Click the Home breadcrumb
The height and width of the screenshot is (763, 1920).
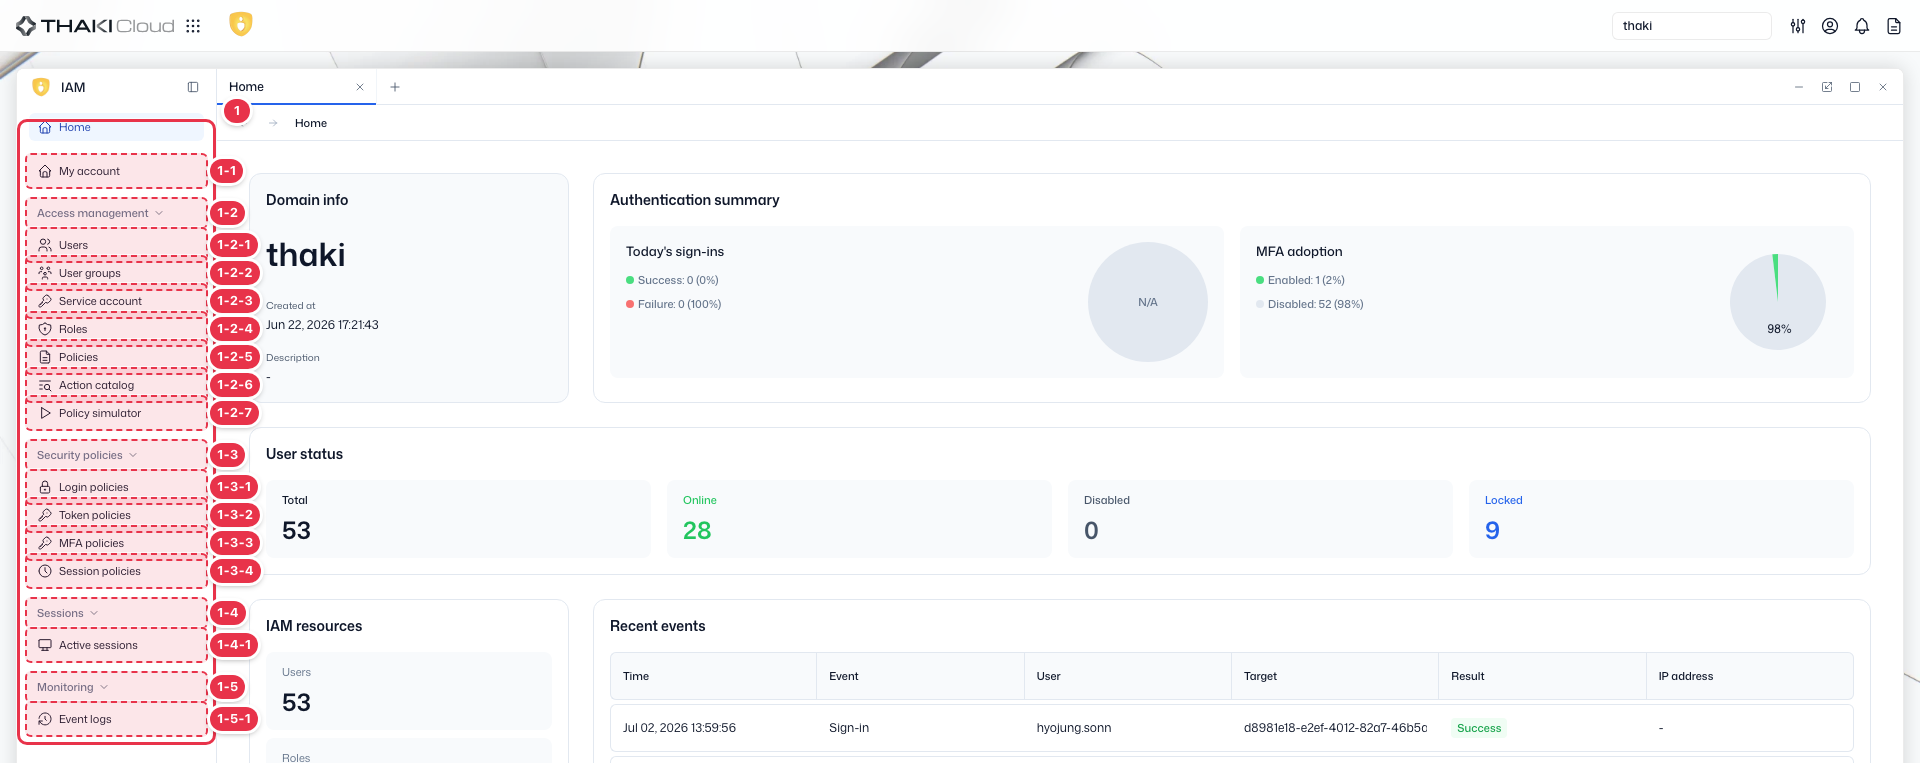[311, 123]
